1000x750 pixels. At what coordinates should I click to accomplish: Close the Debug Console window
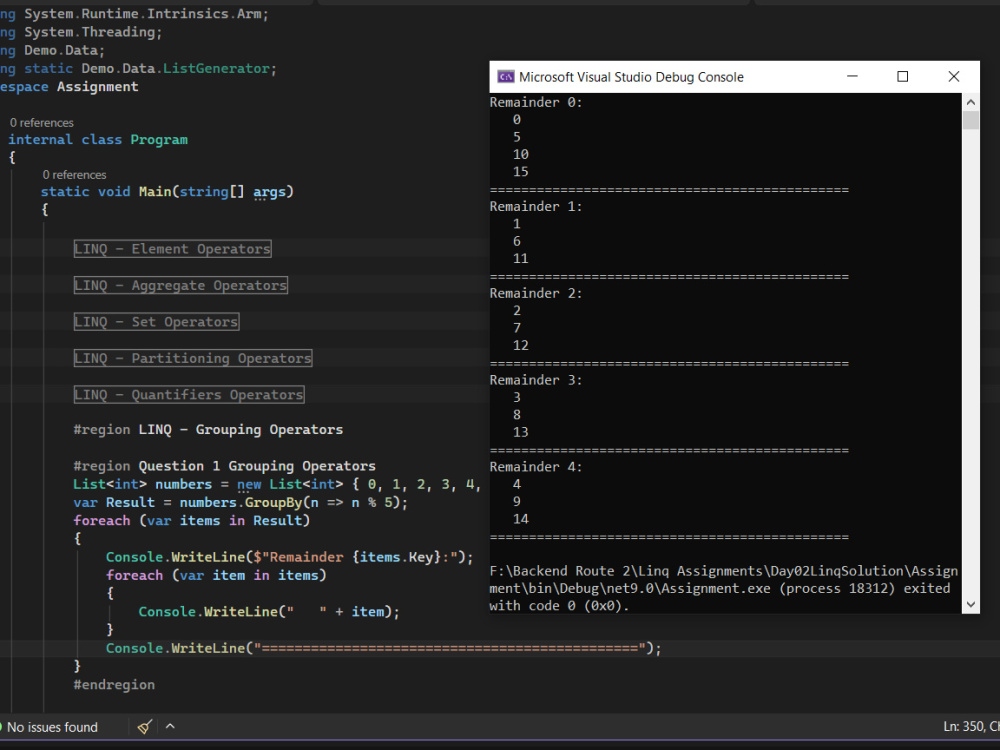[953, 77]
